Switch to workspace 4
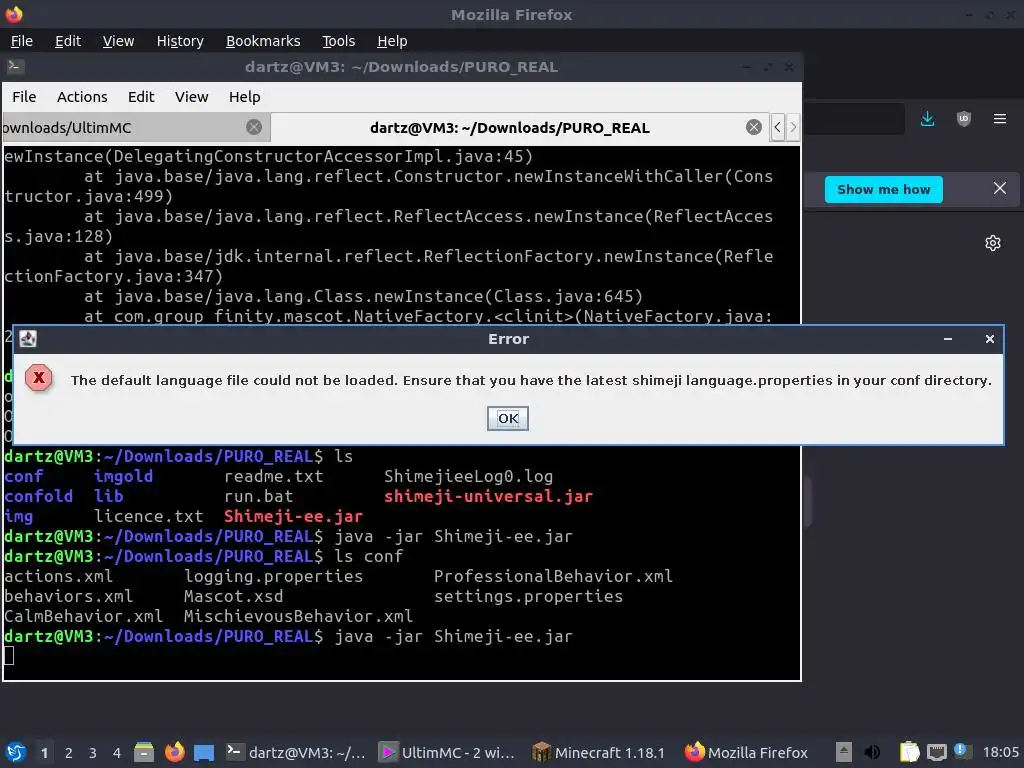The image size is (1024, 768). [117, 753]
